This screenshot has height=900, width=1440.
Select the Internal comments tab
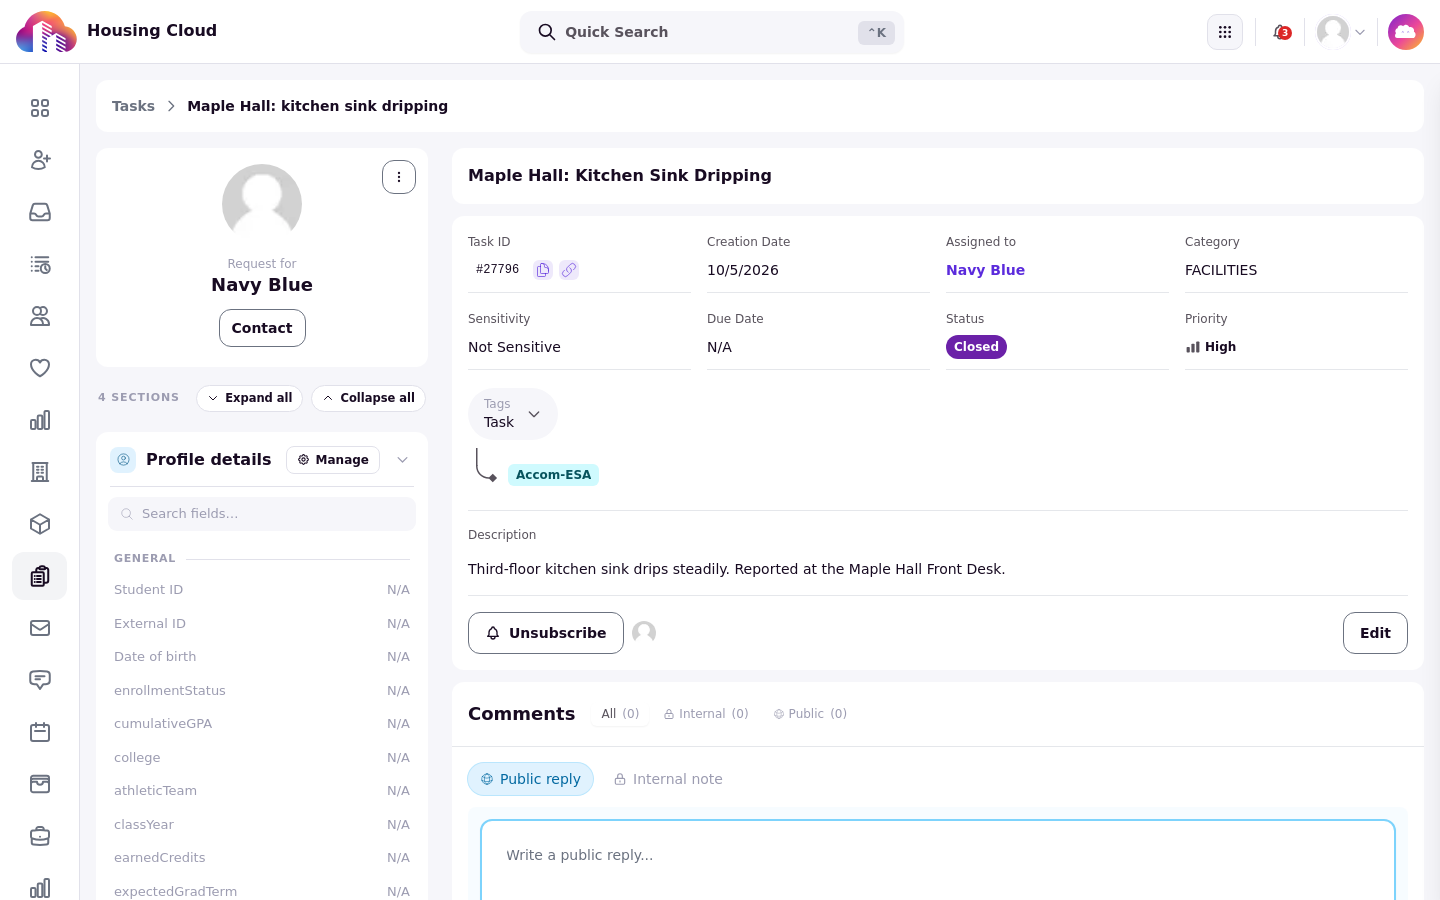706,714
